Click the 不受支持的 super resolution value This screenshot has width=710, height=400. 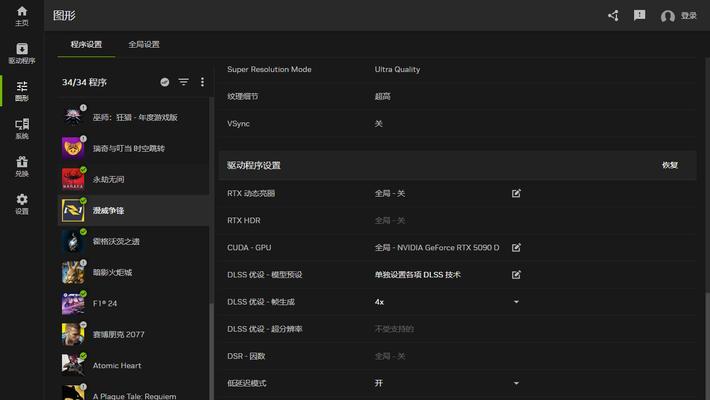click(394, 329)
